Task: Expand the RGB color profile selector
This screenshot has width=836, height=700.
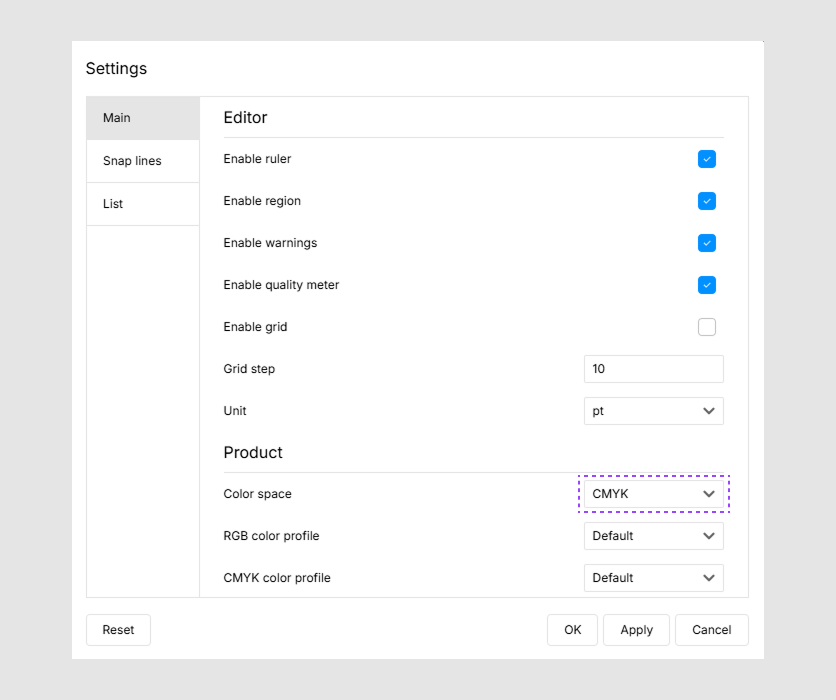Action: click(x=653, y=536)
